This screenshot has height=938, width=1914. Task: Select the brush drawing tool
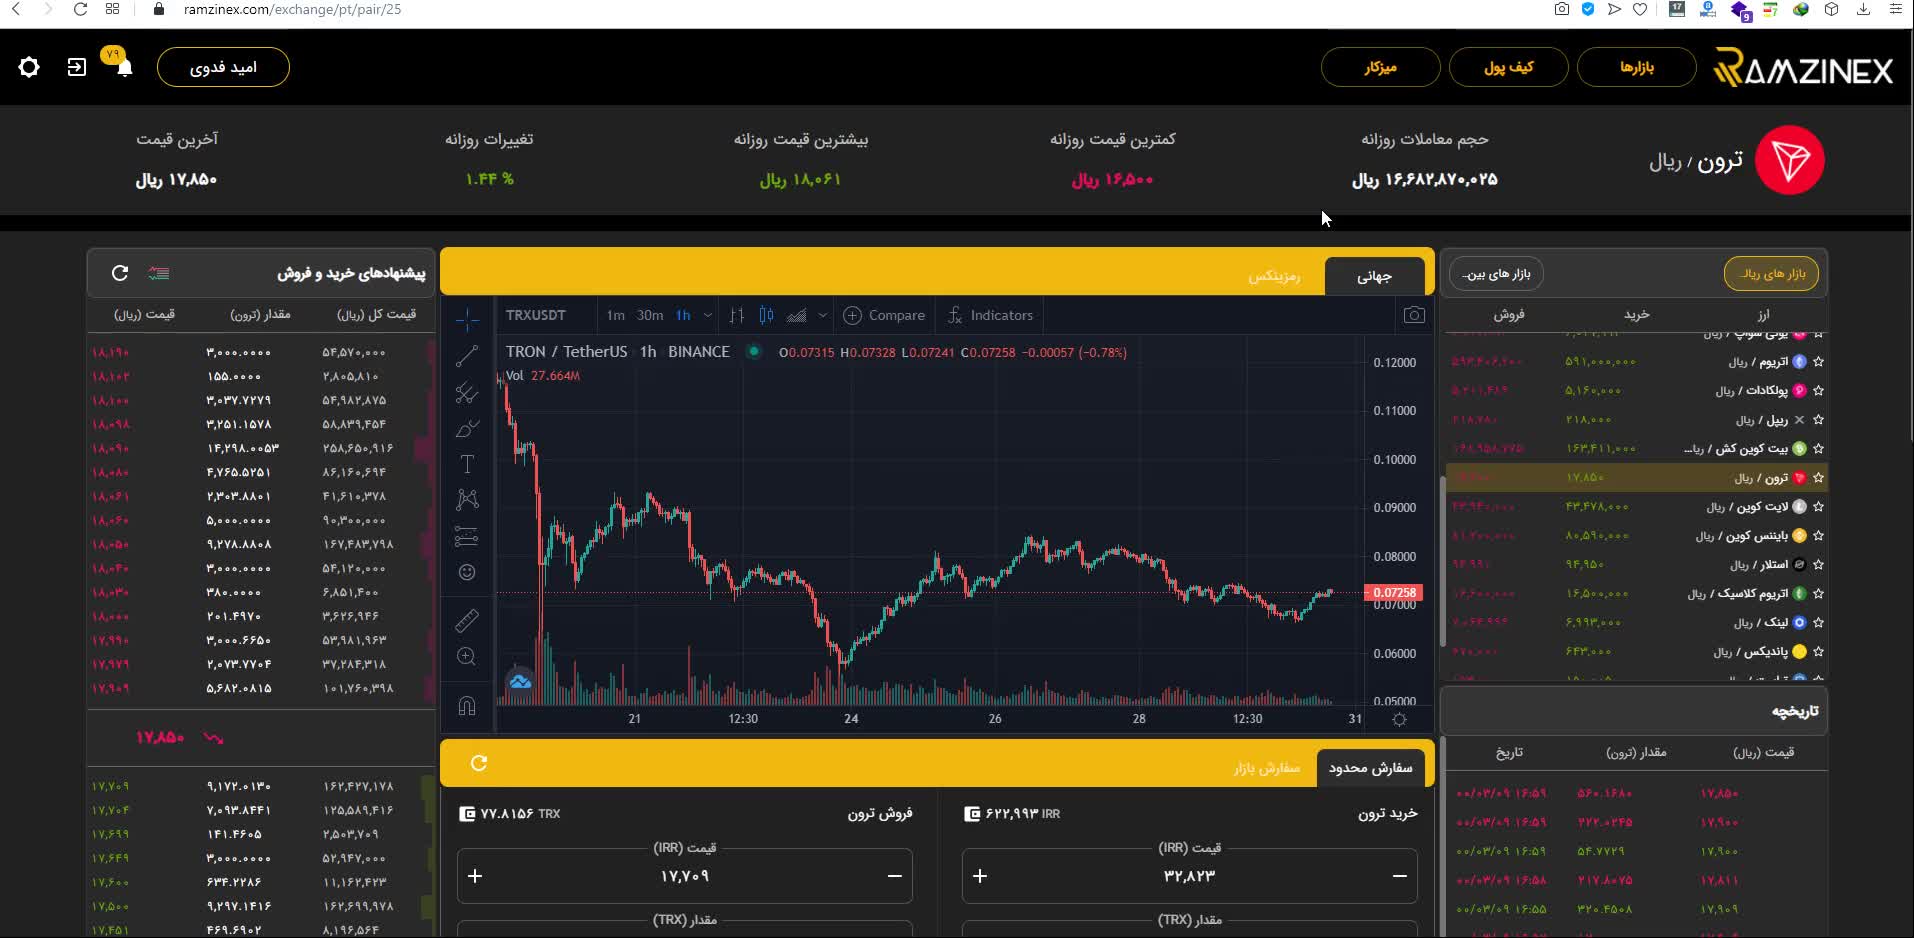click(x=467, y=428)
